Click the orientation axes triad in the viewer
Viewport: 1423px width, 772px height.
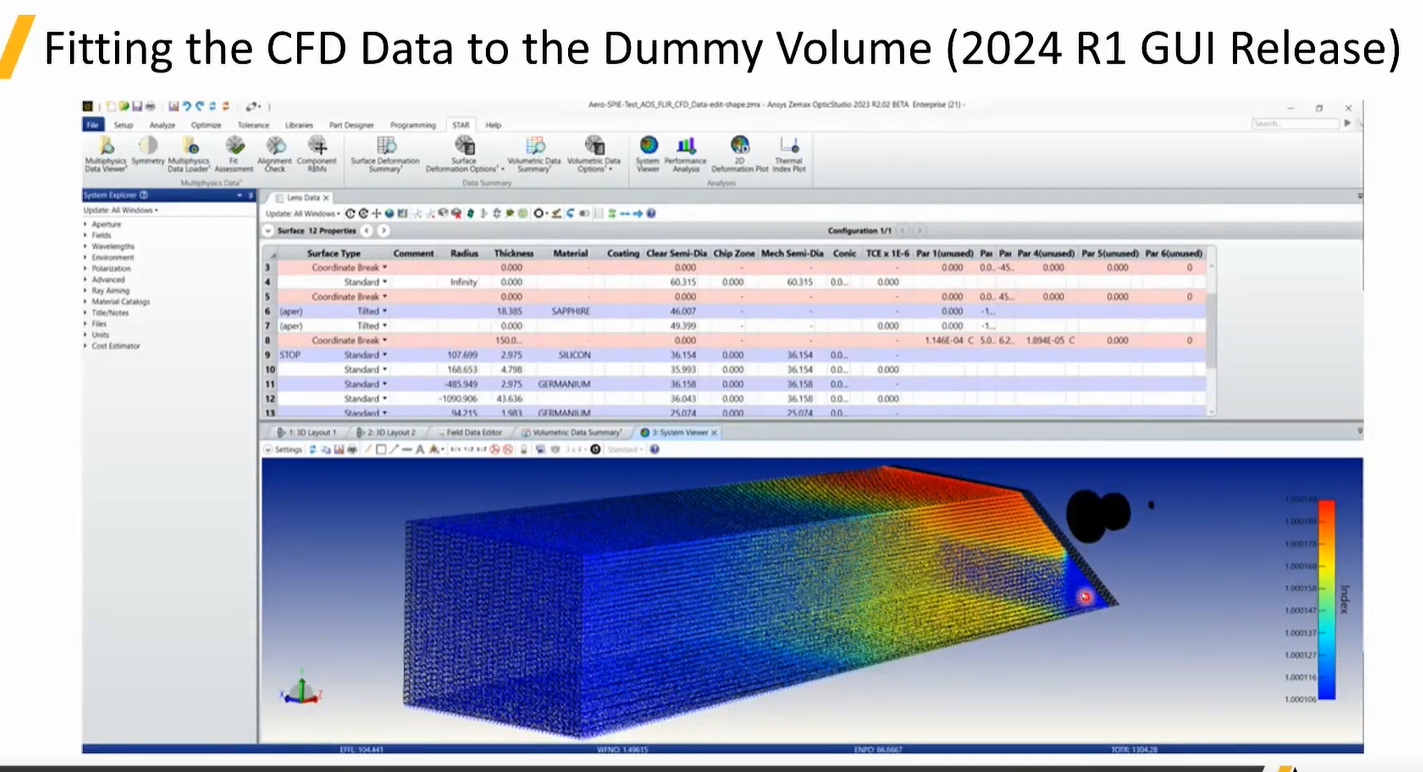300,688
